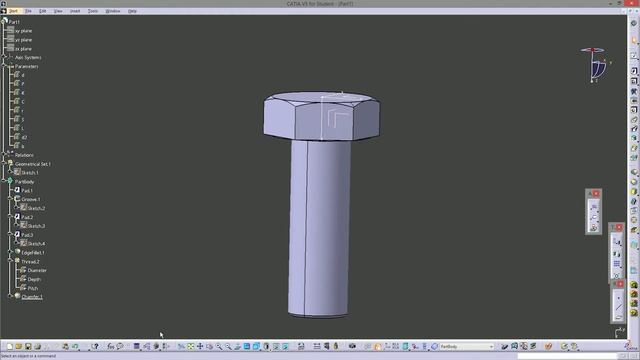Viewport: 640px width, 360px height.
Task: Click the Zoom Out magnifier icon
Action: coord(228,347)
